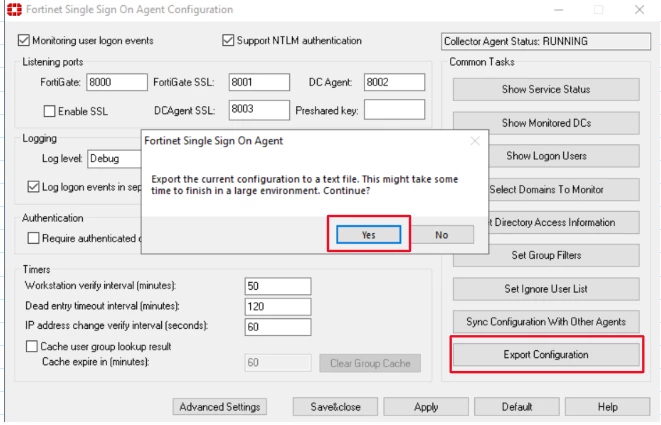Open Advanced Settings
The width and height of the screenshot is (661, 425).
[x=220, y=407]
